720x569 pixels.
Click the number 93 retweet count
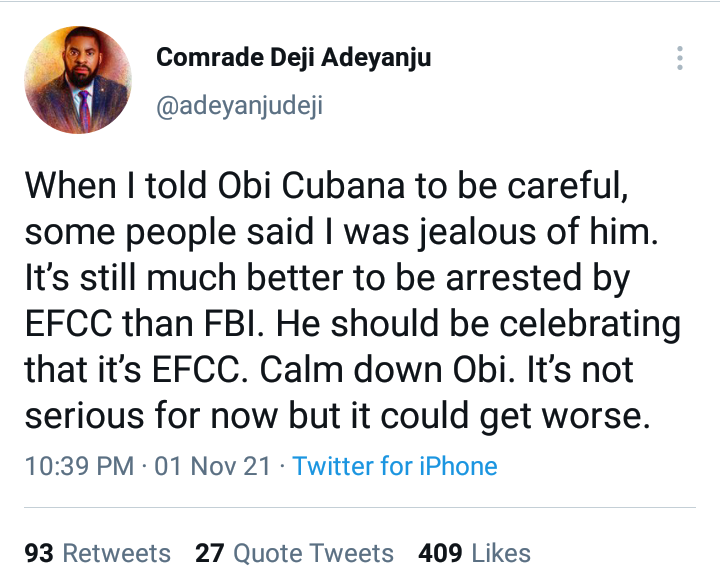pyautogui.click(x=40, y=553)
